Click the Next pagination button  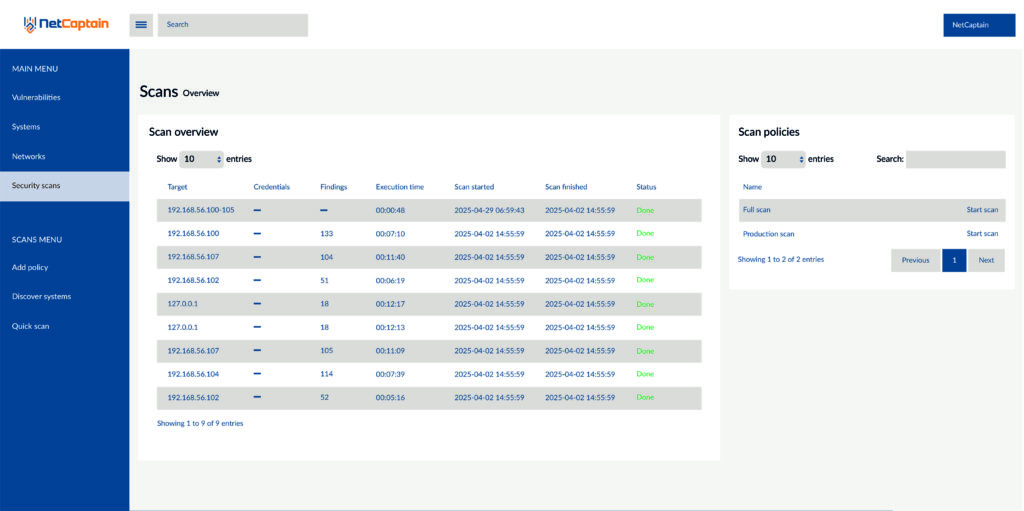pos(986,260)
